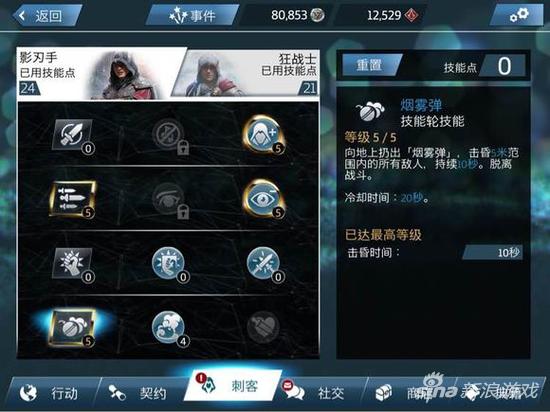This screenshot has height=412, width=550.
Task: Open the settings gear menu
Action: point(517,15)
